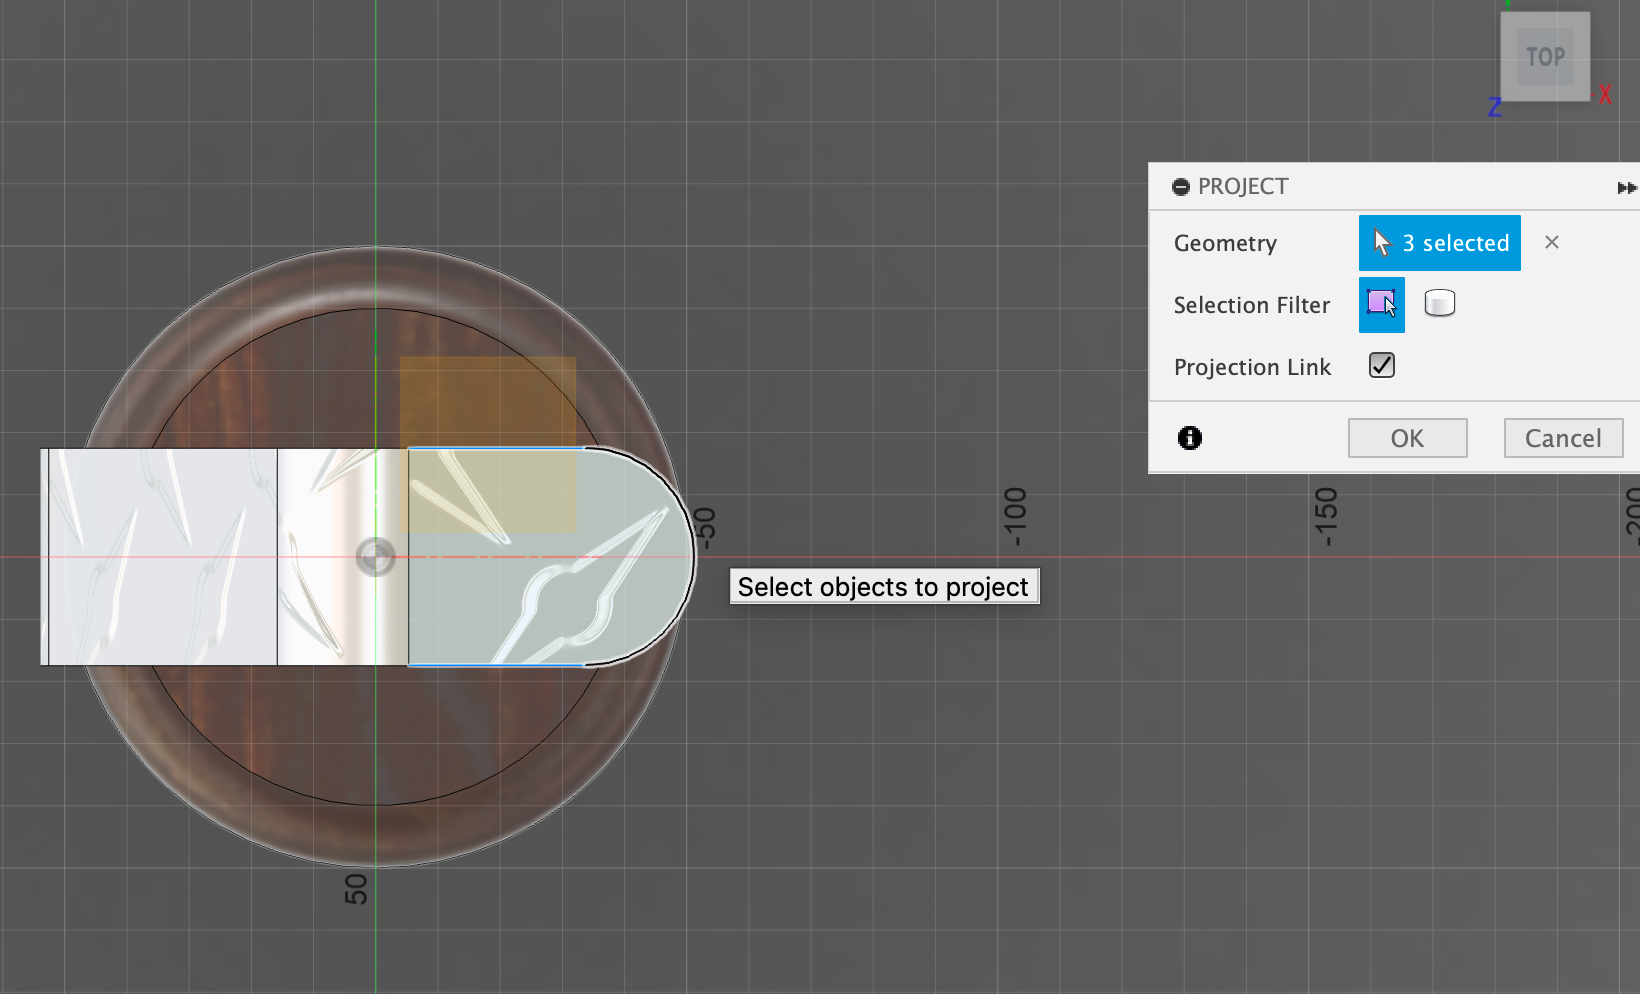Click the blue Z axis label on ViewCube
The height and width of the screenshot is (994, 1640).
tap(1494, 107)
